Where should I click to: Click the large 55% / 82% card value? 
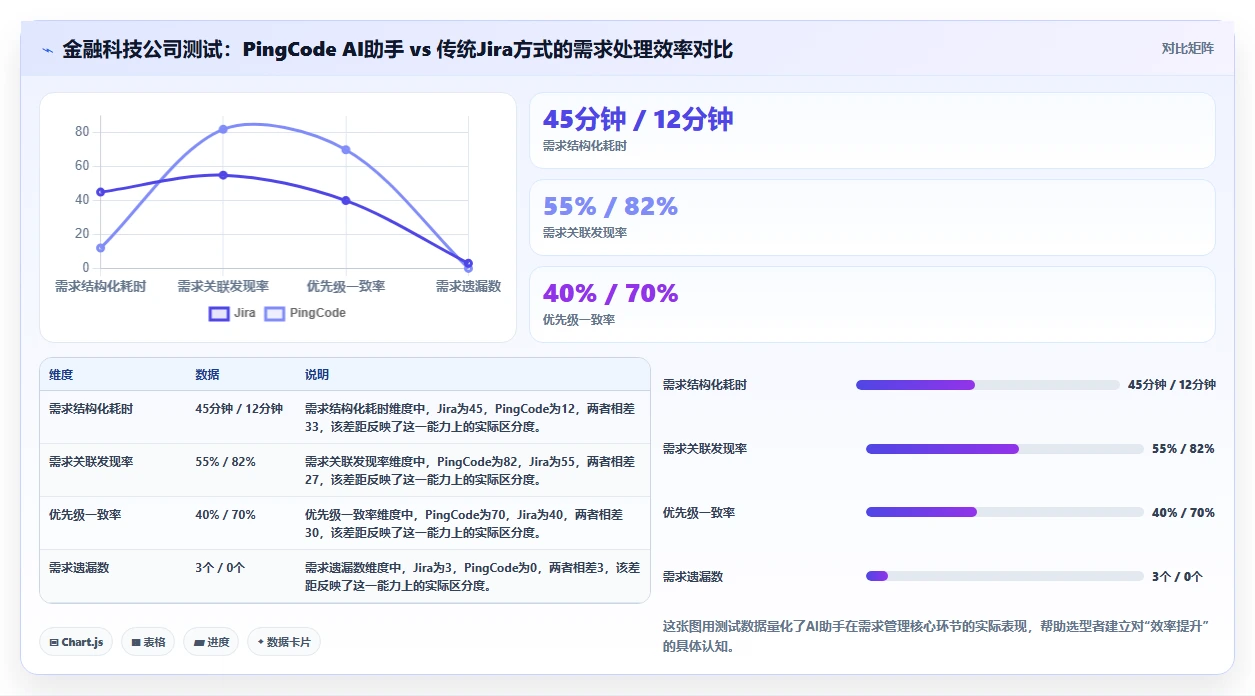tap(610, 206)
